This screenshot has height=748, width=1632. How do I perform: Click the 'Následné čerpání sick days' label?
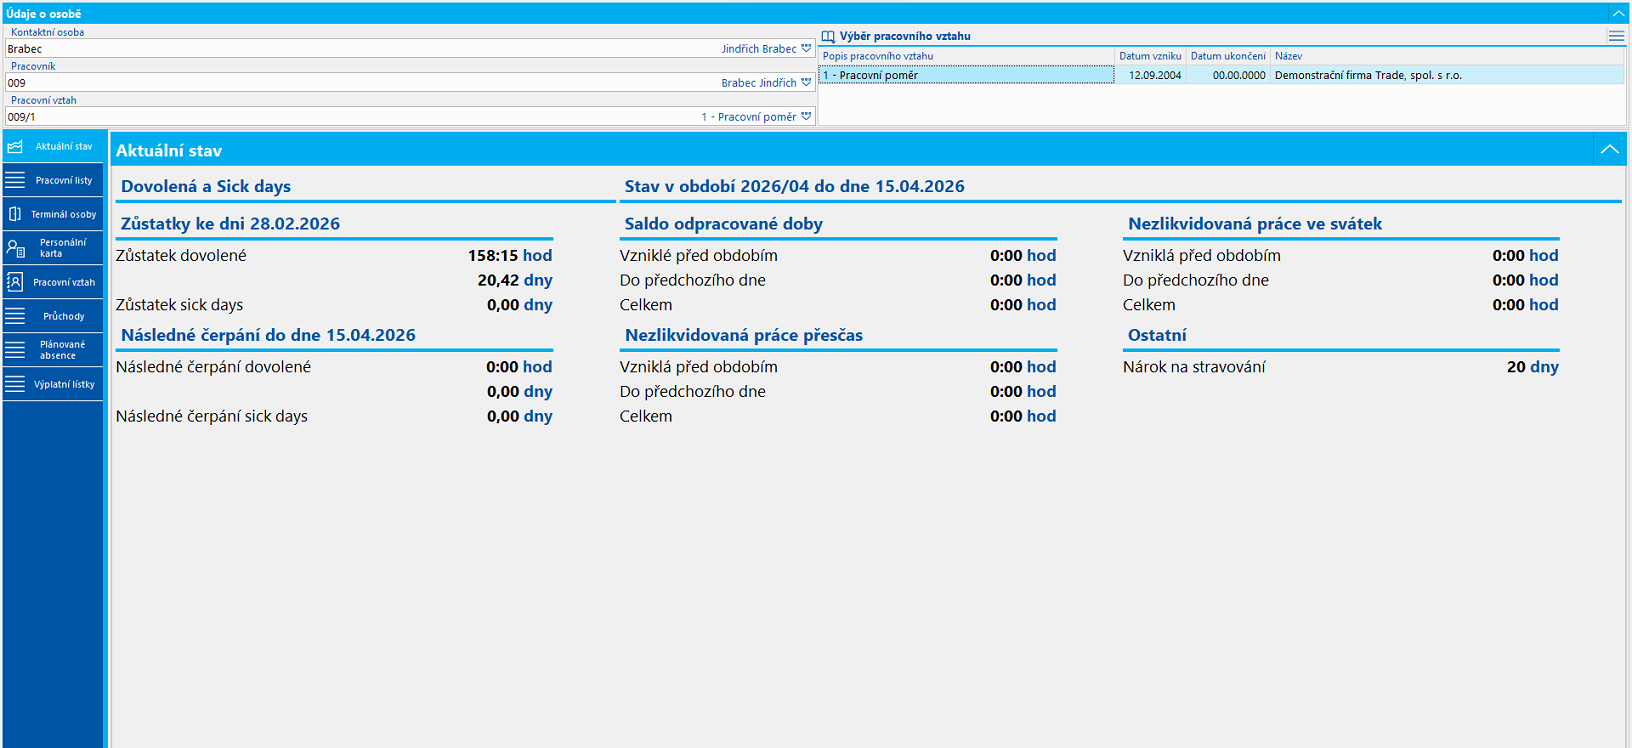click(x=212, y=416)
